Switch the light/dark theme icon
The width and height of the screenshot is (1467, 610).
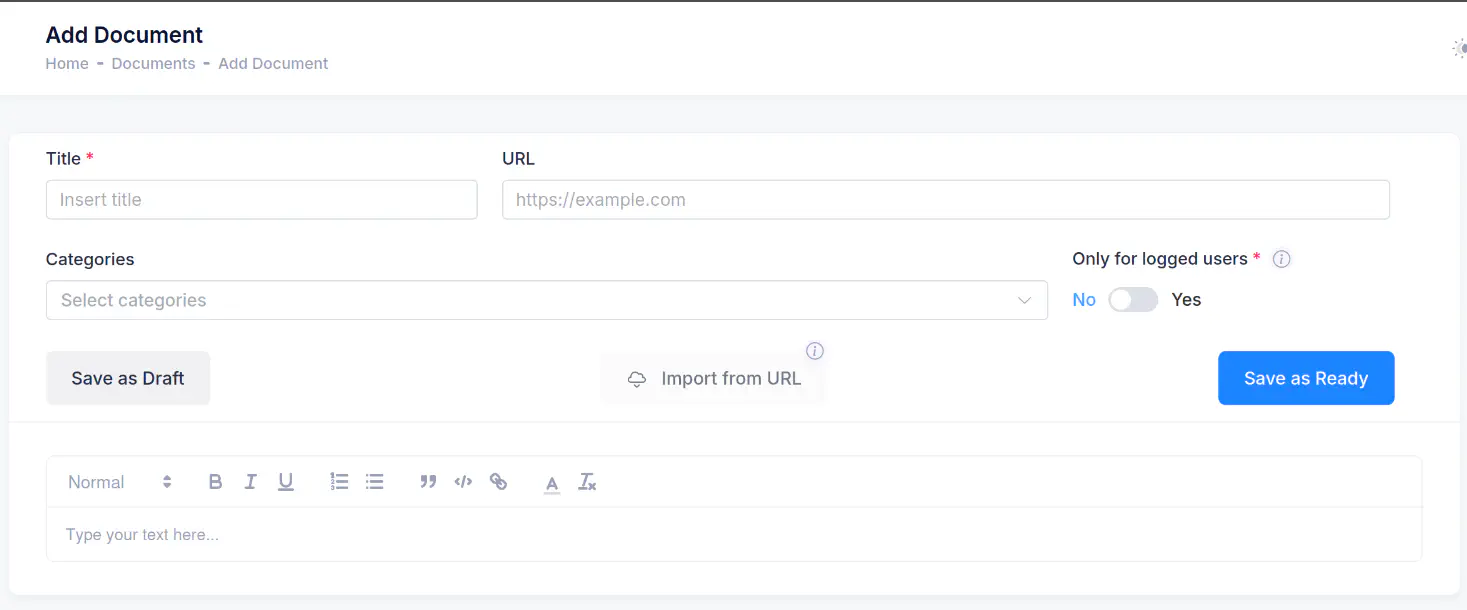[1459, 48]
